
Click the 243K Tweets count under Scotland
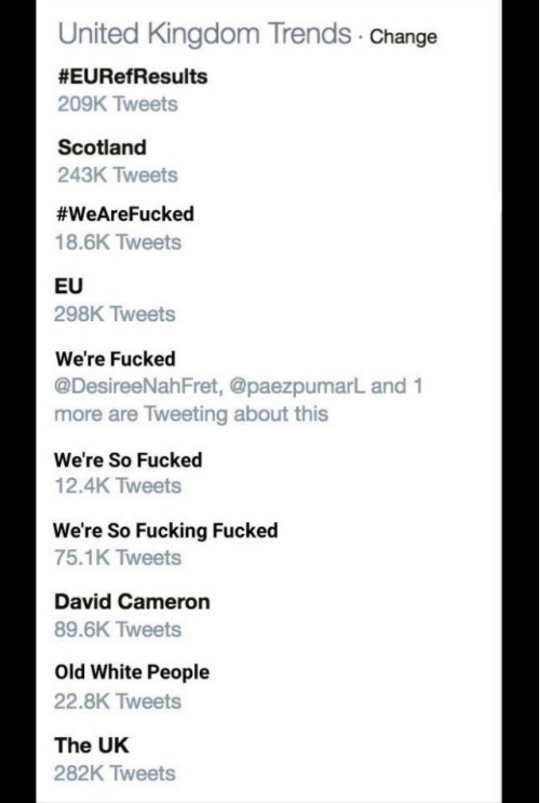tap(118, 176)
